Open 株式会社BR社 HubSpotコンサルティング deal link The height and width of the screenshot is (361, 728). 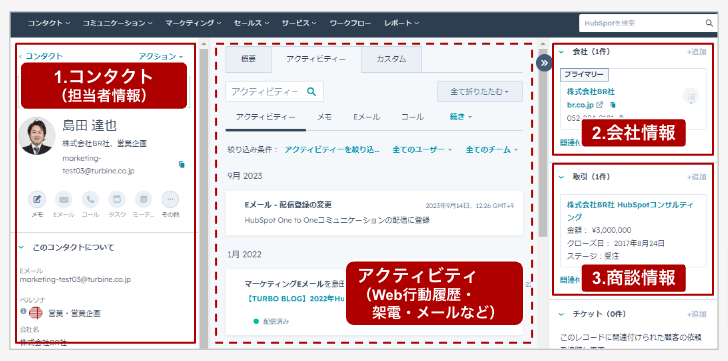click(x=630, y=211)
